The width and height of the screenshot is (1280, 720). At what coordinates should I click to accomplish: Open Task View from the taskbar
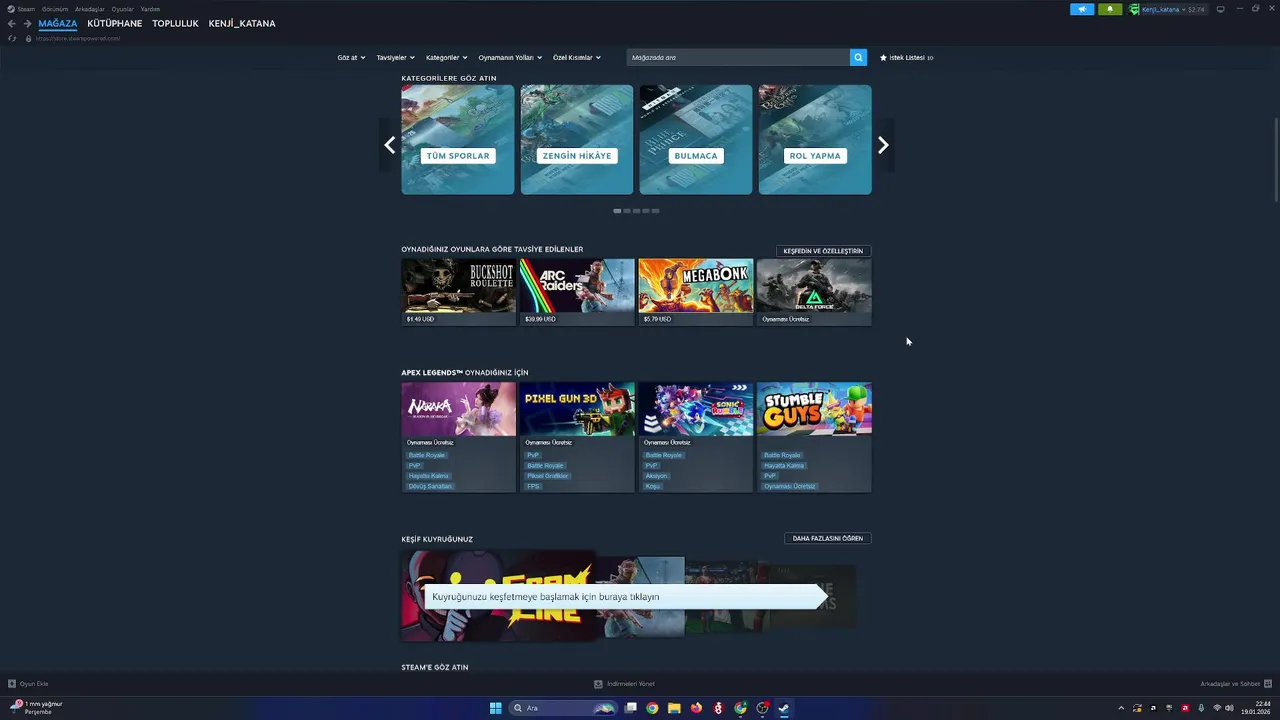pos(631,708)
